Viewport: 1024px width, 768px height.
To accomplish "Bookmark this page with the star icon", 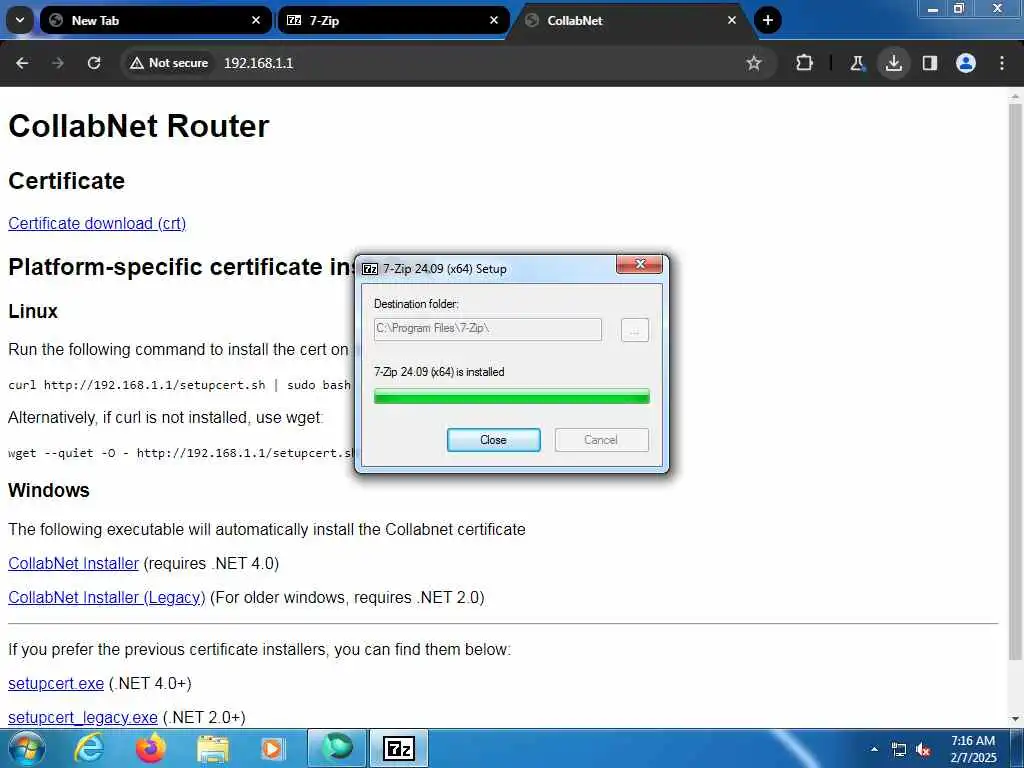I will 754,63.
